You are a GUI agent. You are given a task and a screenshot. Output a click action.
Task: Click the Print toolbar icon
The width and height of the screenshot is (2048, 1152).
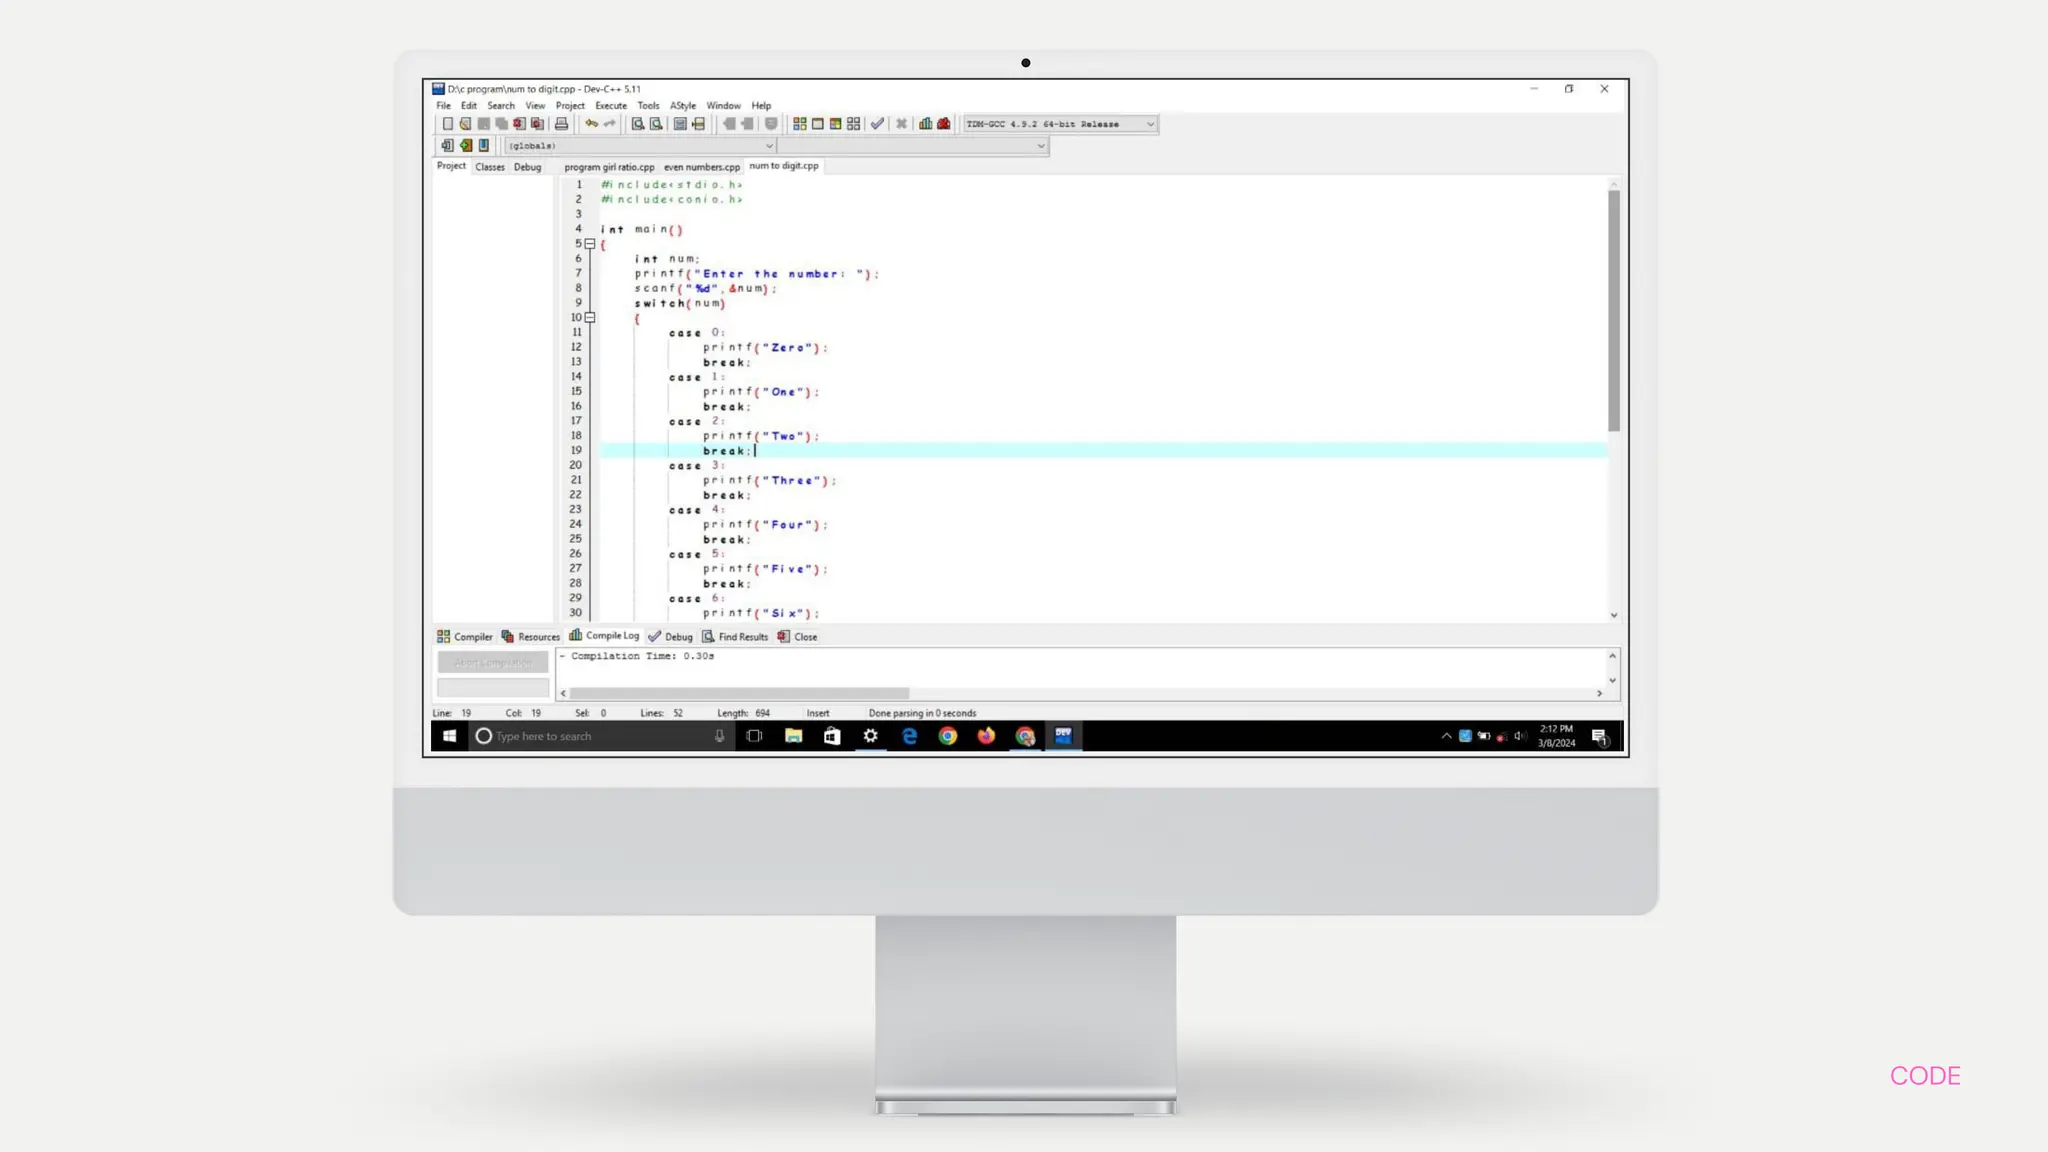(x=561, y=124)
